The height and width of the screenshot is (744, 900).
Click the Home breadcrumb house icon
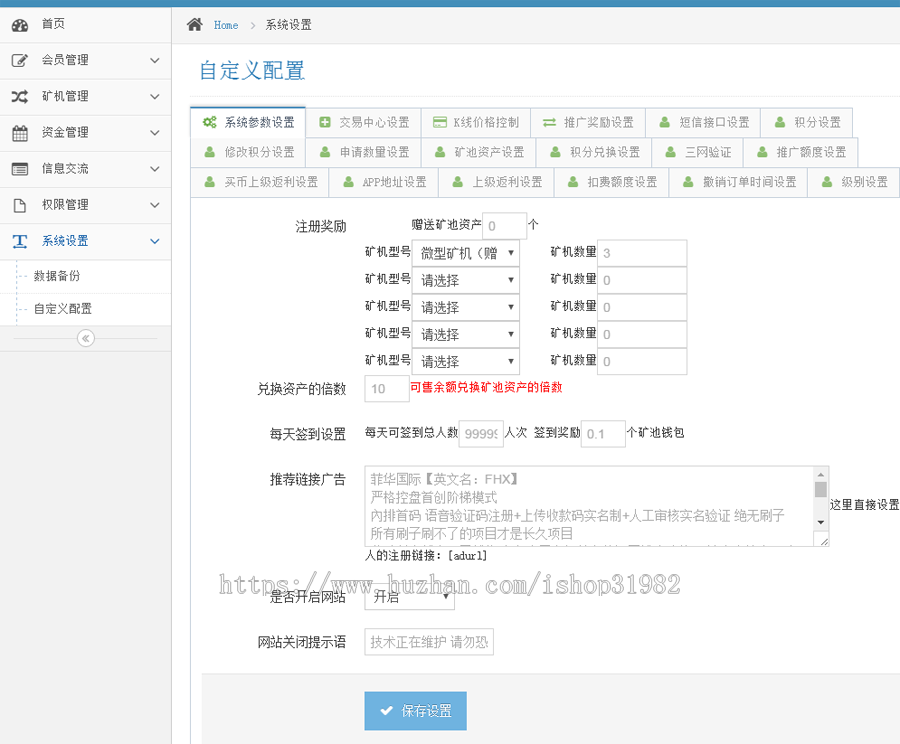(195, 24)
